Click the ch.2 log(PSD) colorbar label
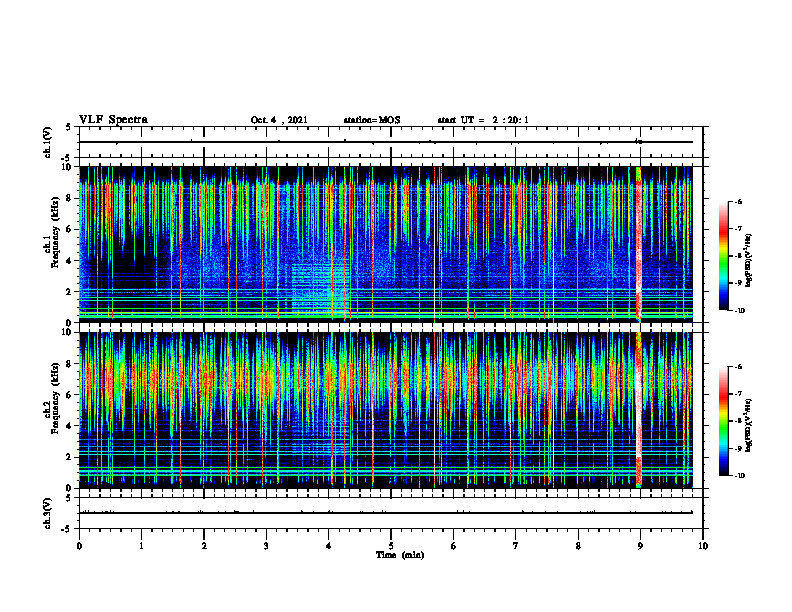 tap(748, 425)
